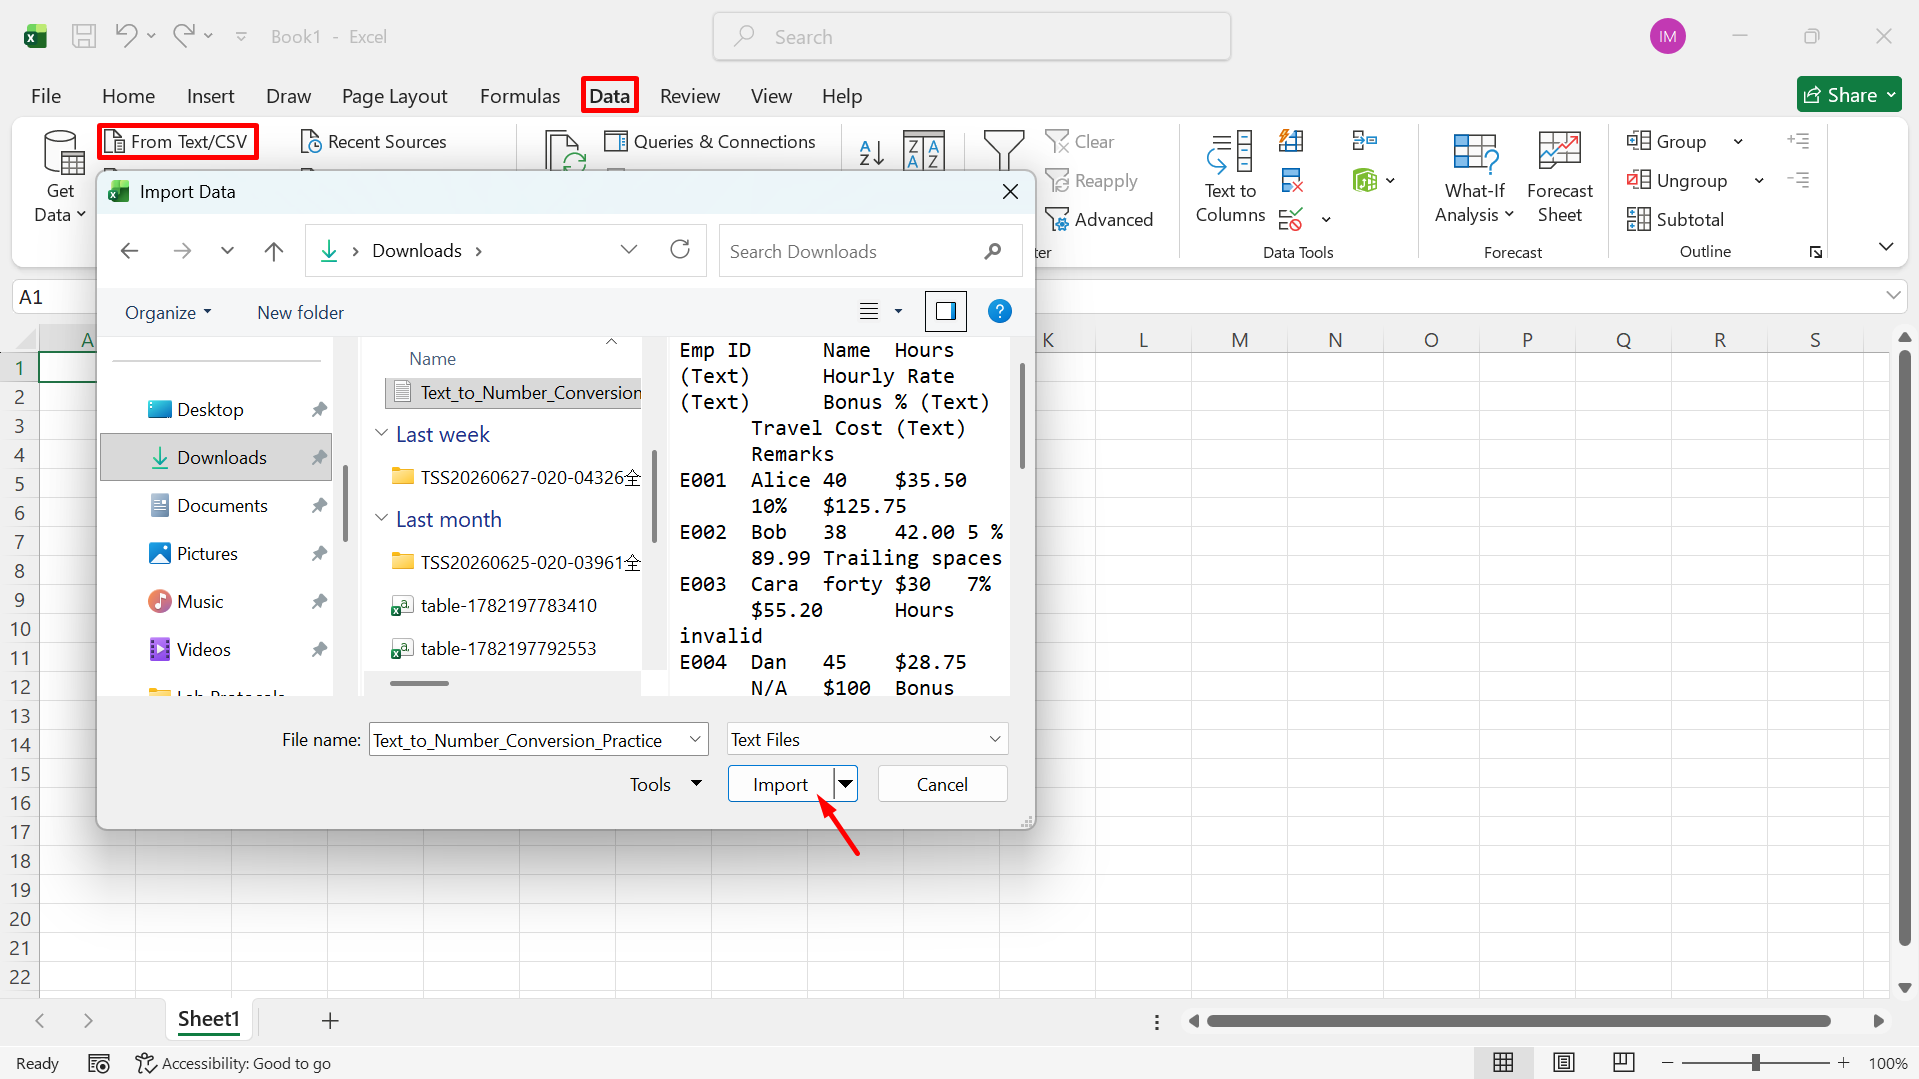Open the file type Text Files dropdown
1919x1079 pixels.
click(867, 740)
